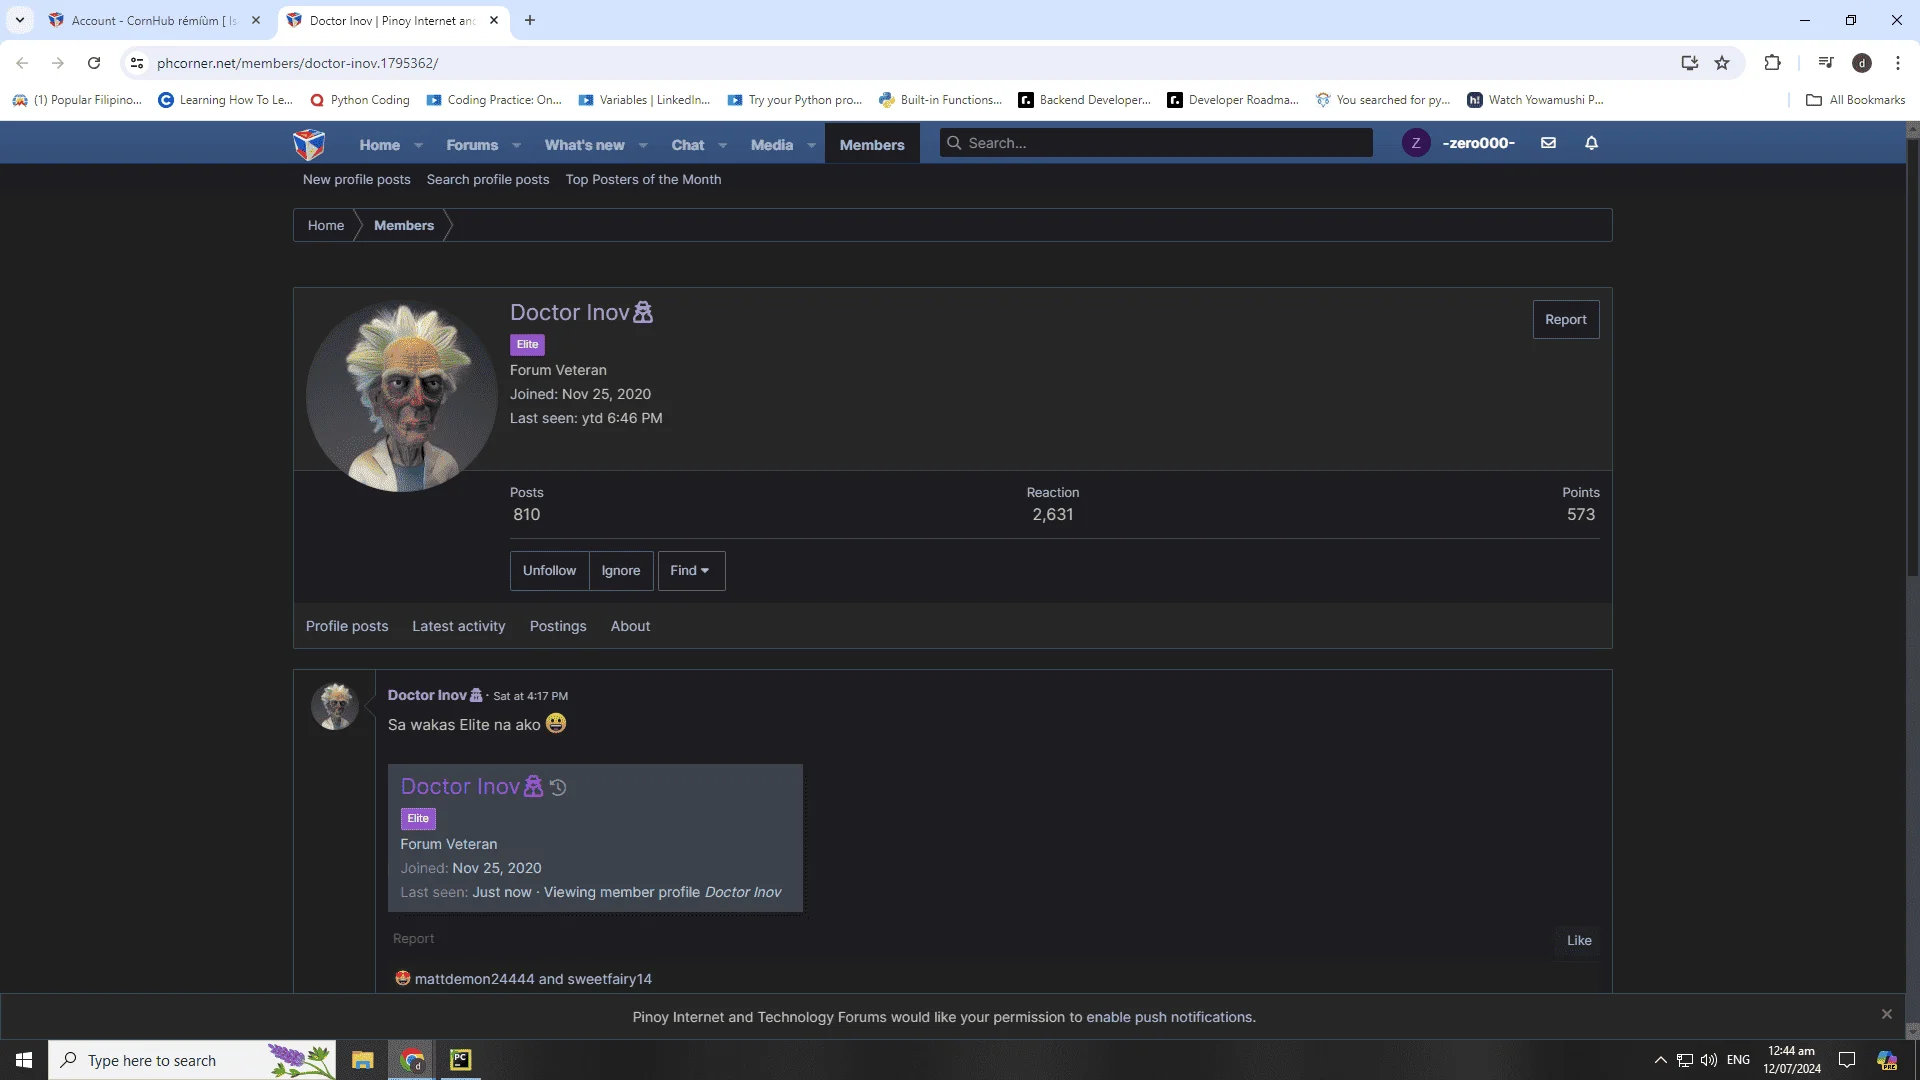
Task: Click Chrome icon in taskbar
Action: pyautogui.click(x=411, y=1060)
